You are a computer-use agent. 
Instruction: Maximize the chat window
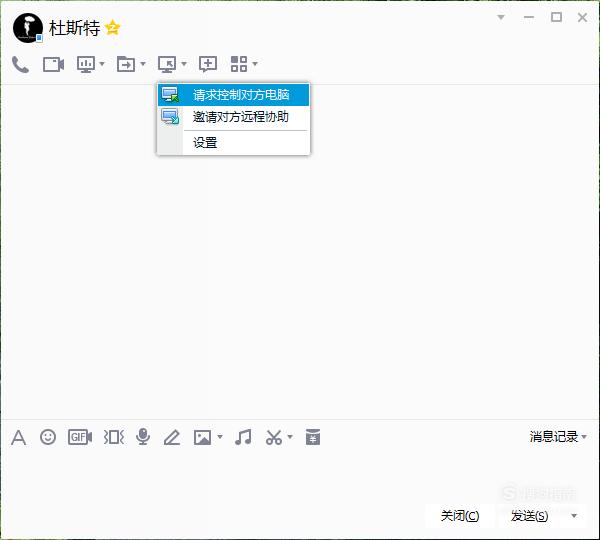[x=556, y=17]
